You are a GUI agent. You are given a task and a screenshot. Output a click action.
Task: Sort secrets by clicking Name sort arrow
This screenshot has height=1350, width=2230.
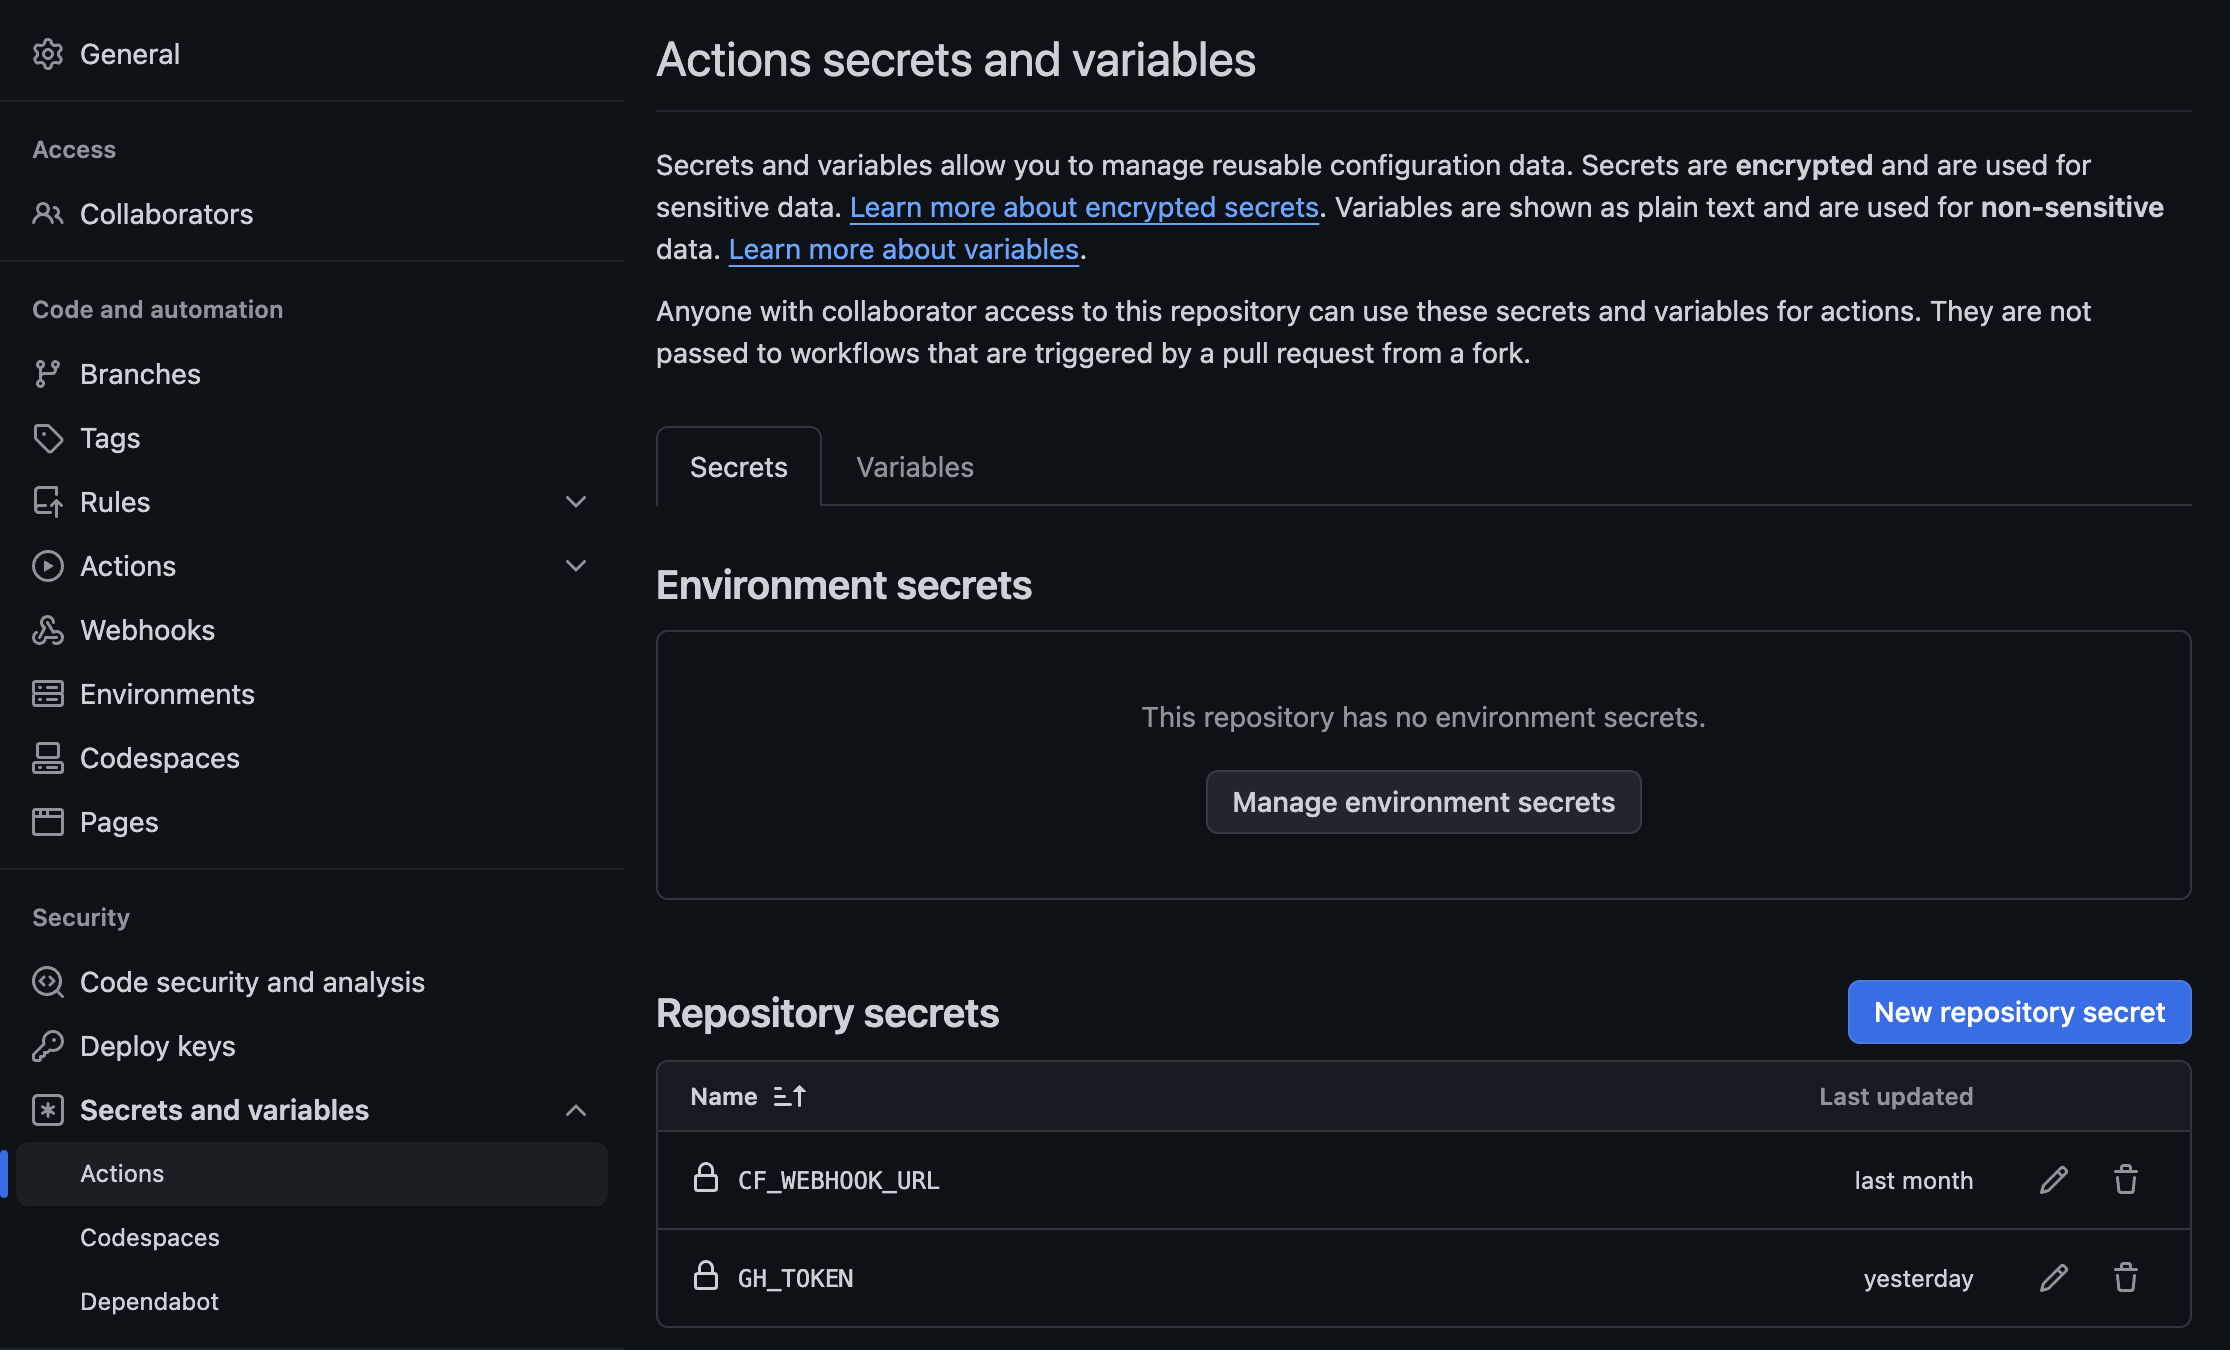coord(790,1097)
